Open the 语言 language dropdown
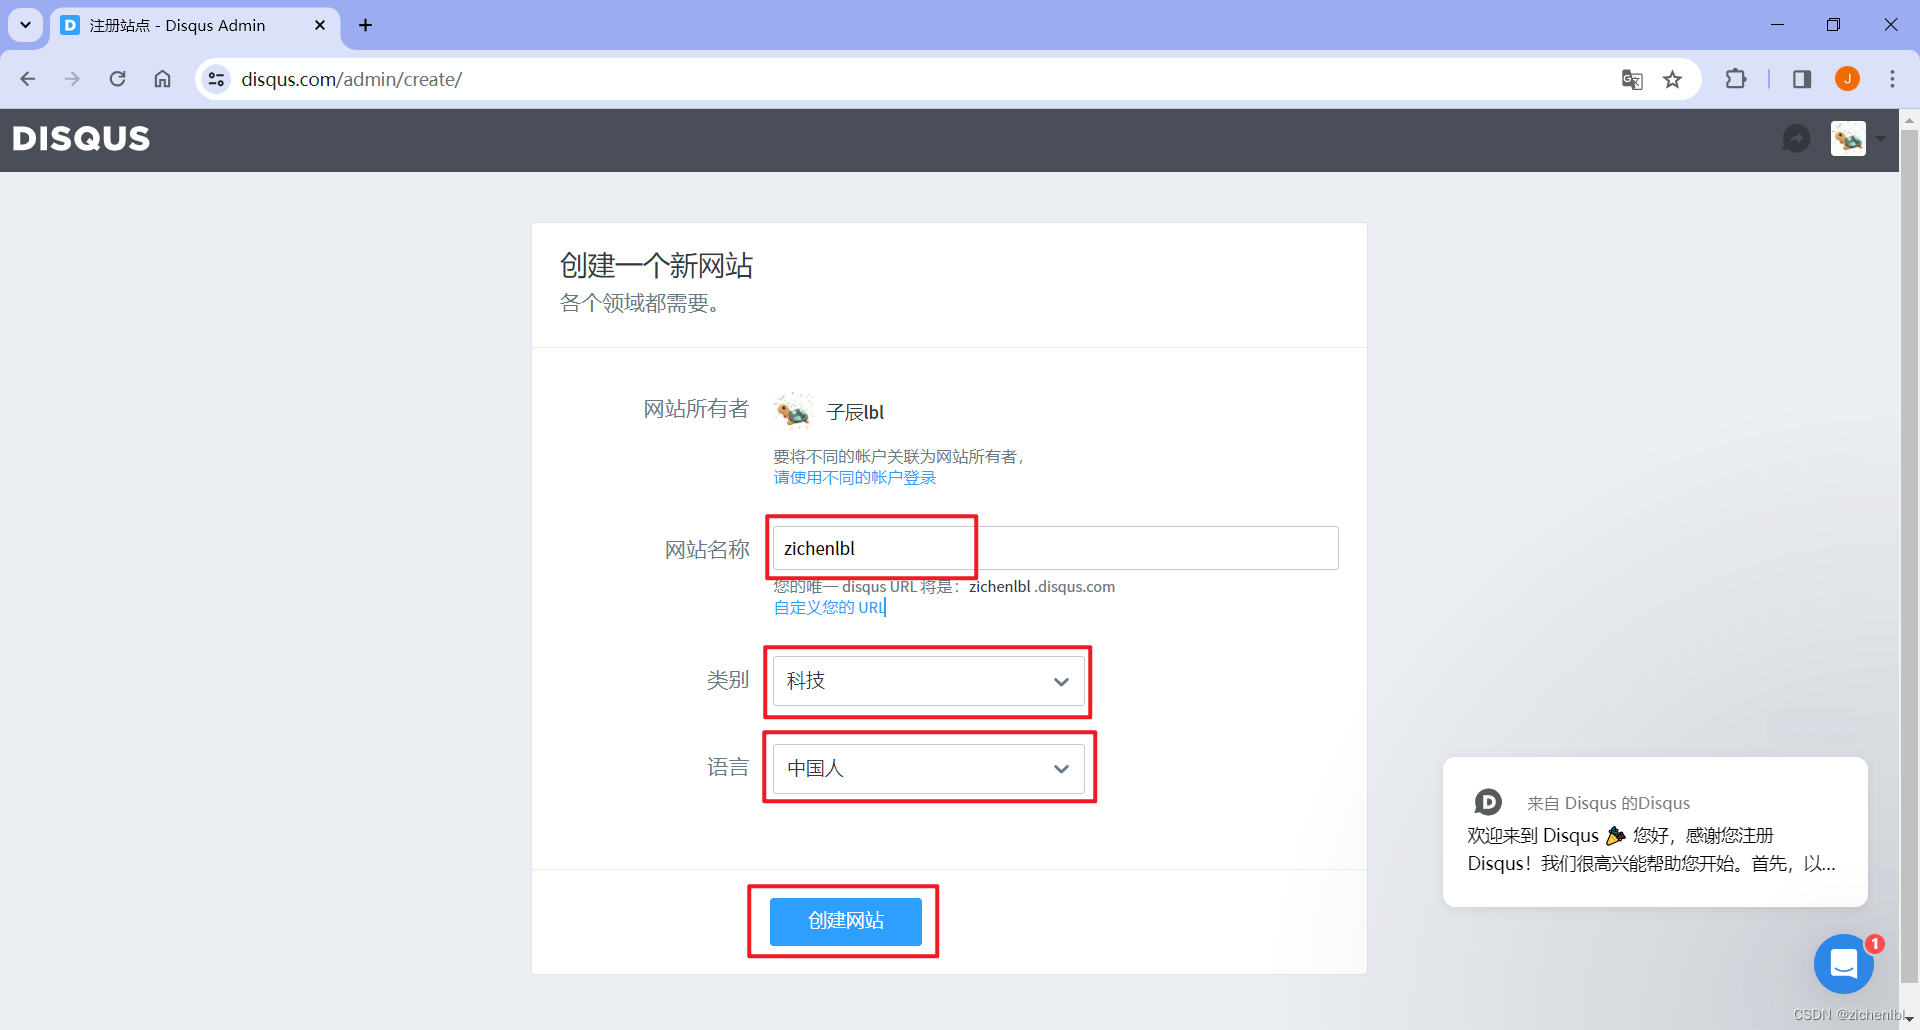1920x1030 pixels. 928,769
